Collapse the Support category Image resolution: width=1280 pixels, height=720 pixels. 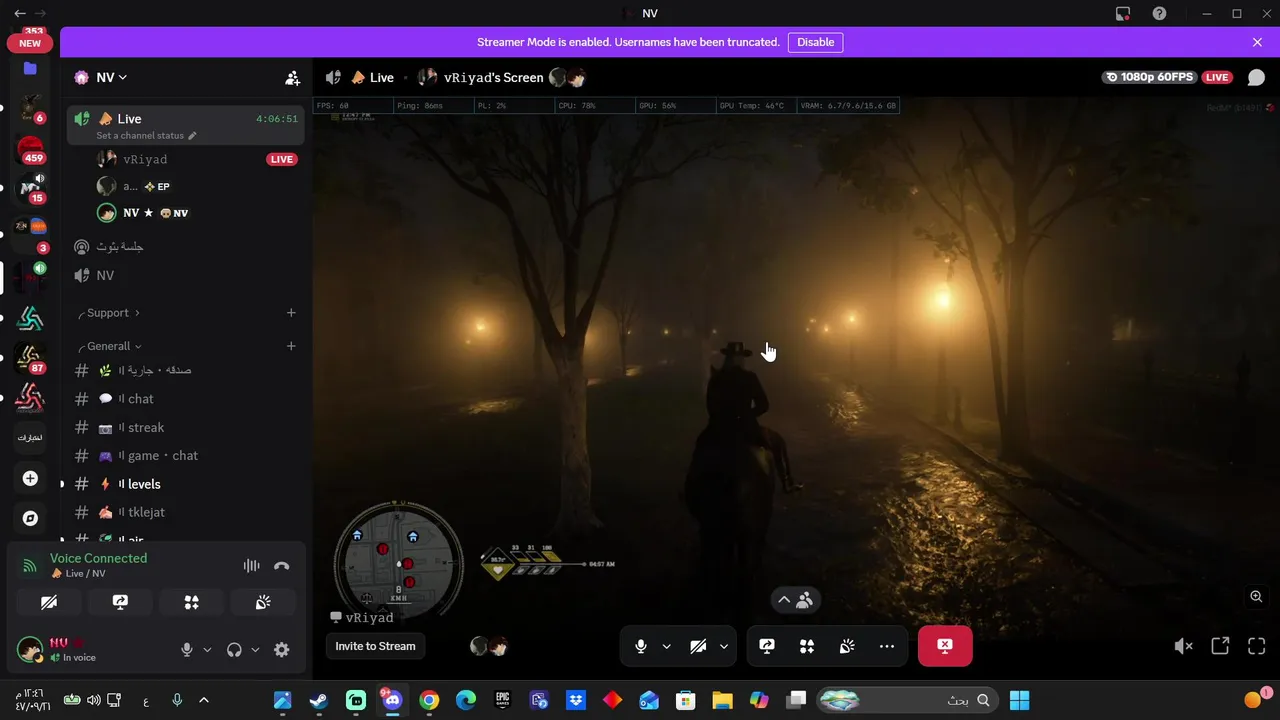tap(112, 313)
